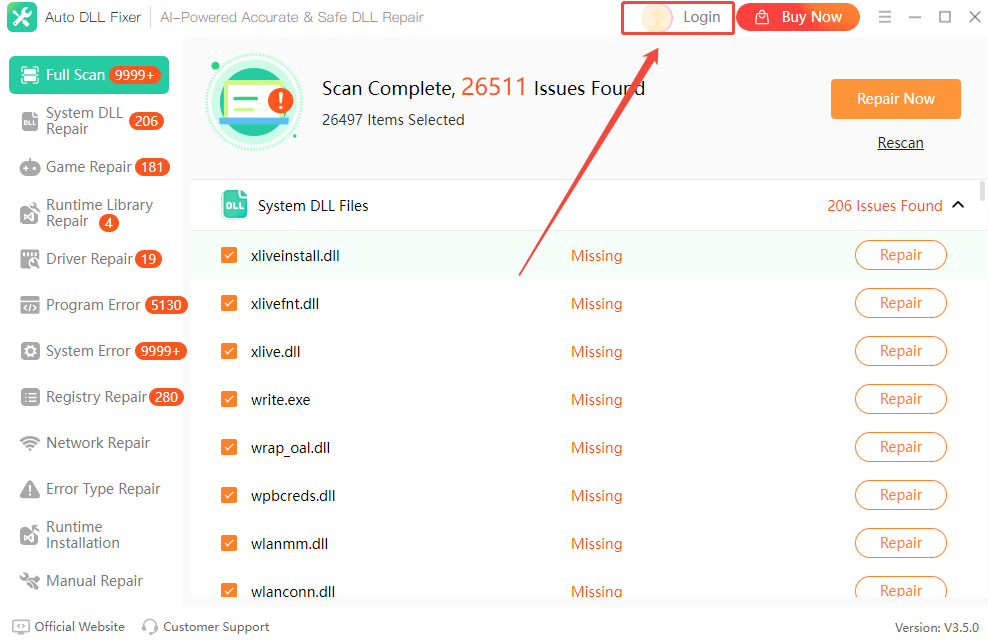Click the Error Type Repair warning icon

point(30,490)
